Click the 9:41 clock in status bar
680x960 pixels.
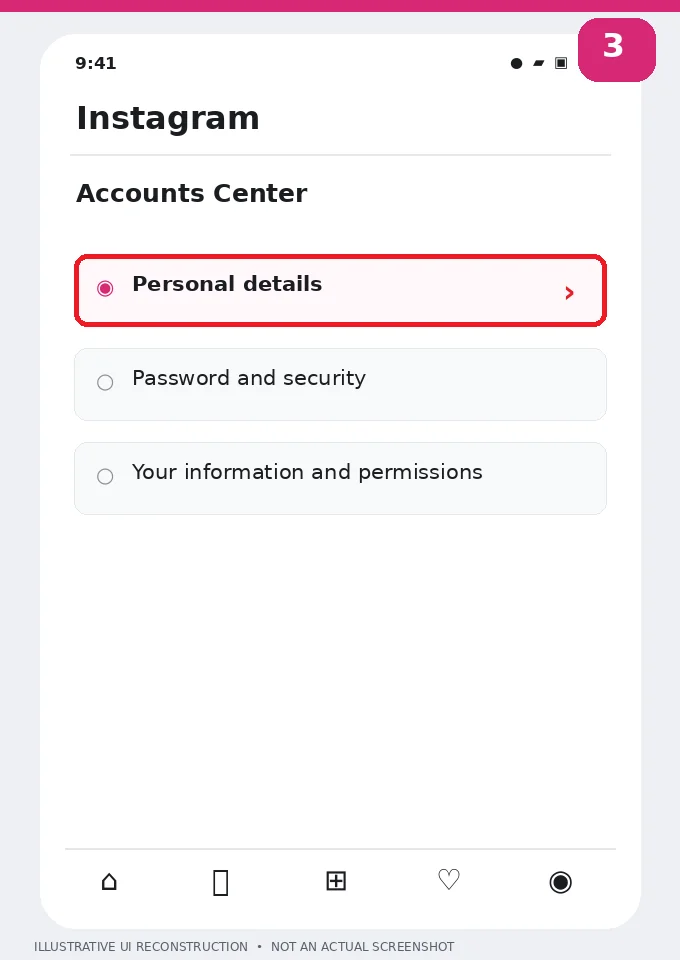point(95,63)
